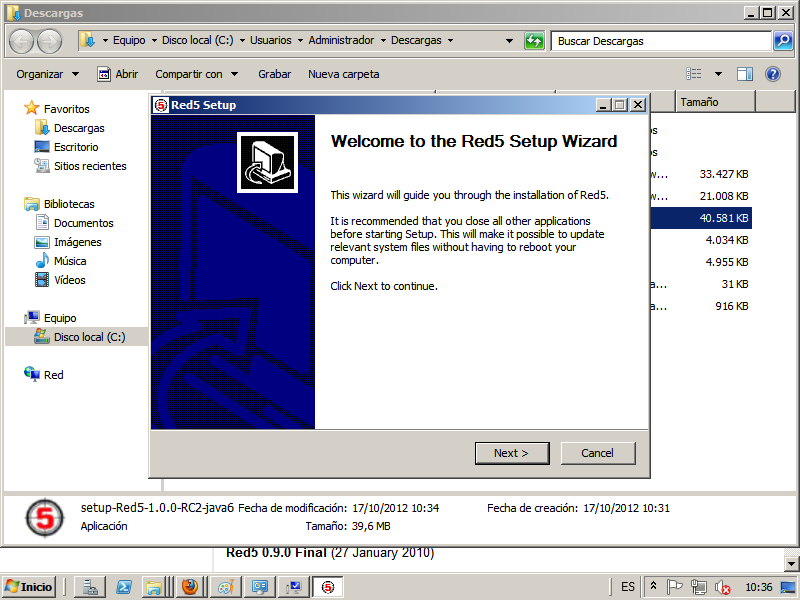Switch to the Red5 Setup taskbar button
Viewport: 800px width, 600px height.
point(328,587)
